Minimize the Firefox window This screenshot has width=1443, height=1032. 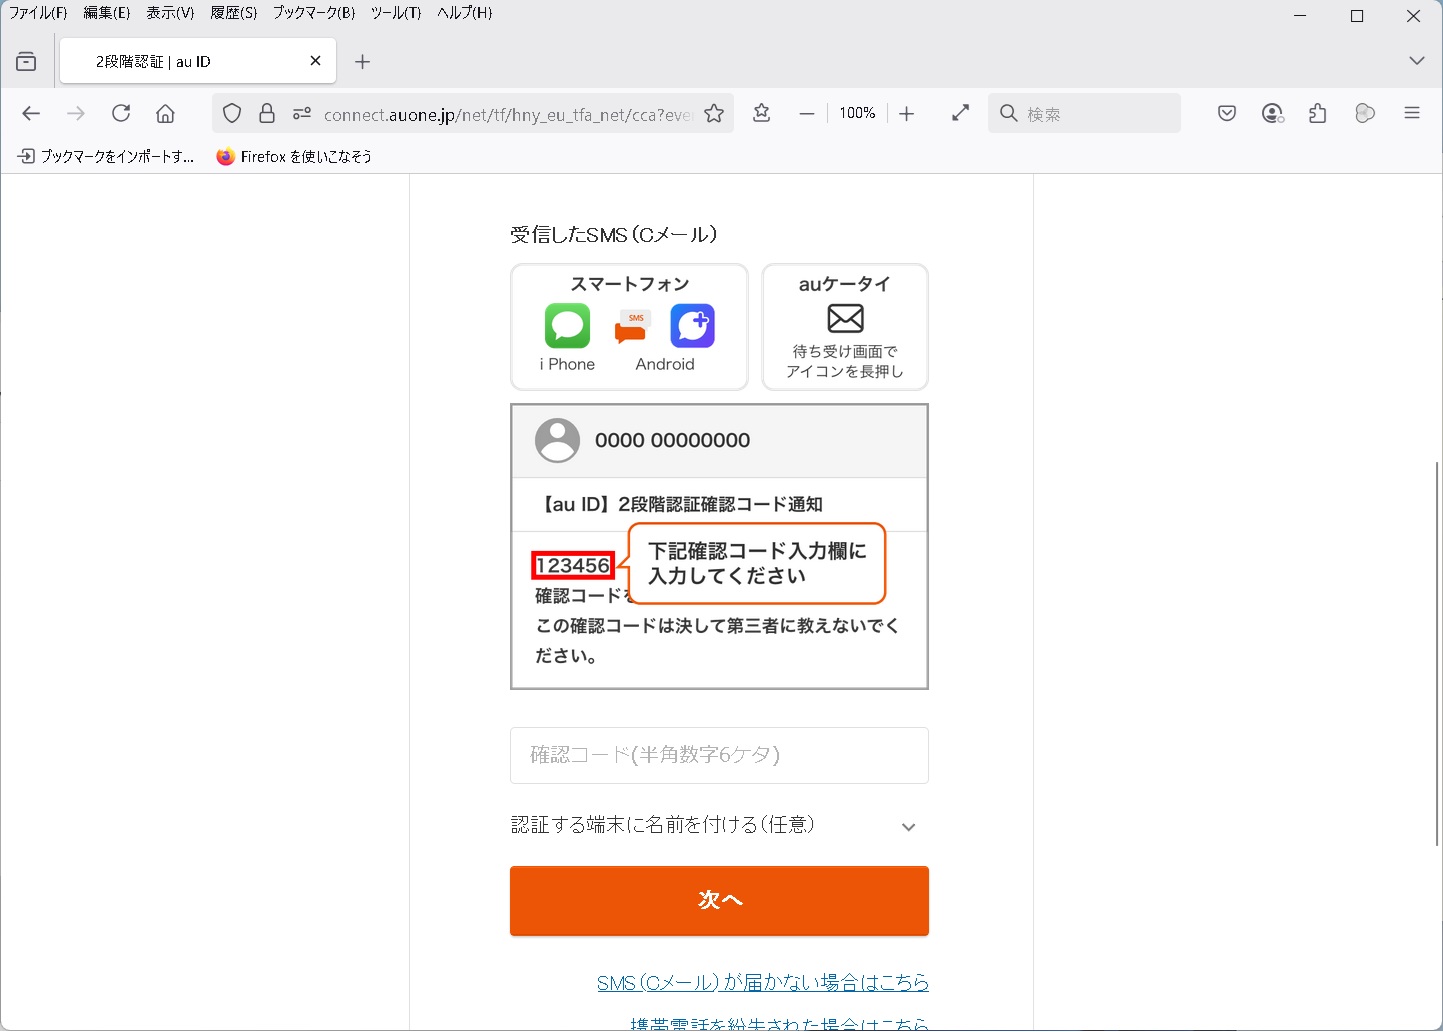pos(1300,16)
